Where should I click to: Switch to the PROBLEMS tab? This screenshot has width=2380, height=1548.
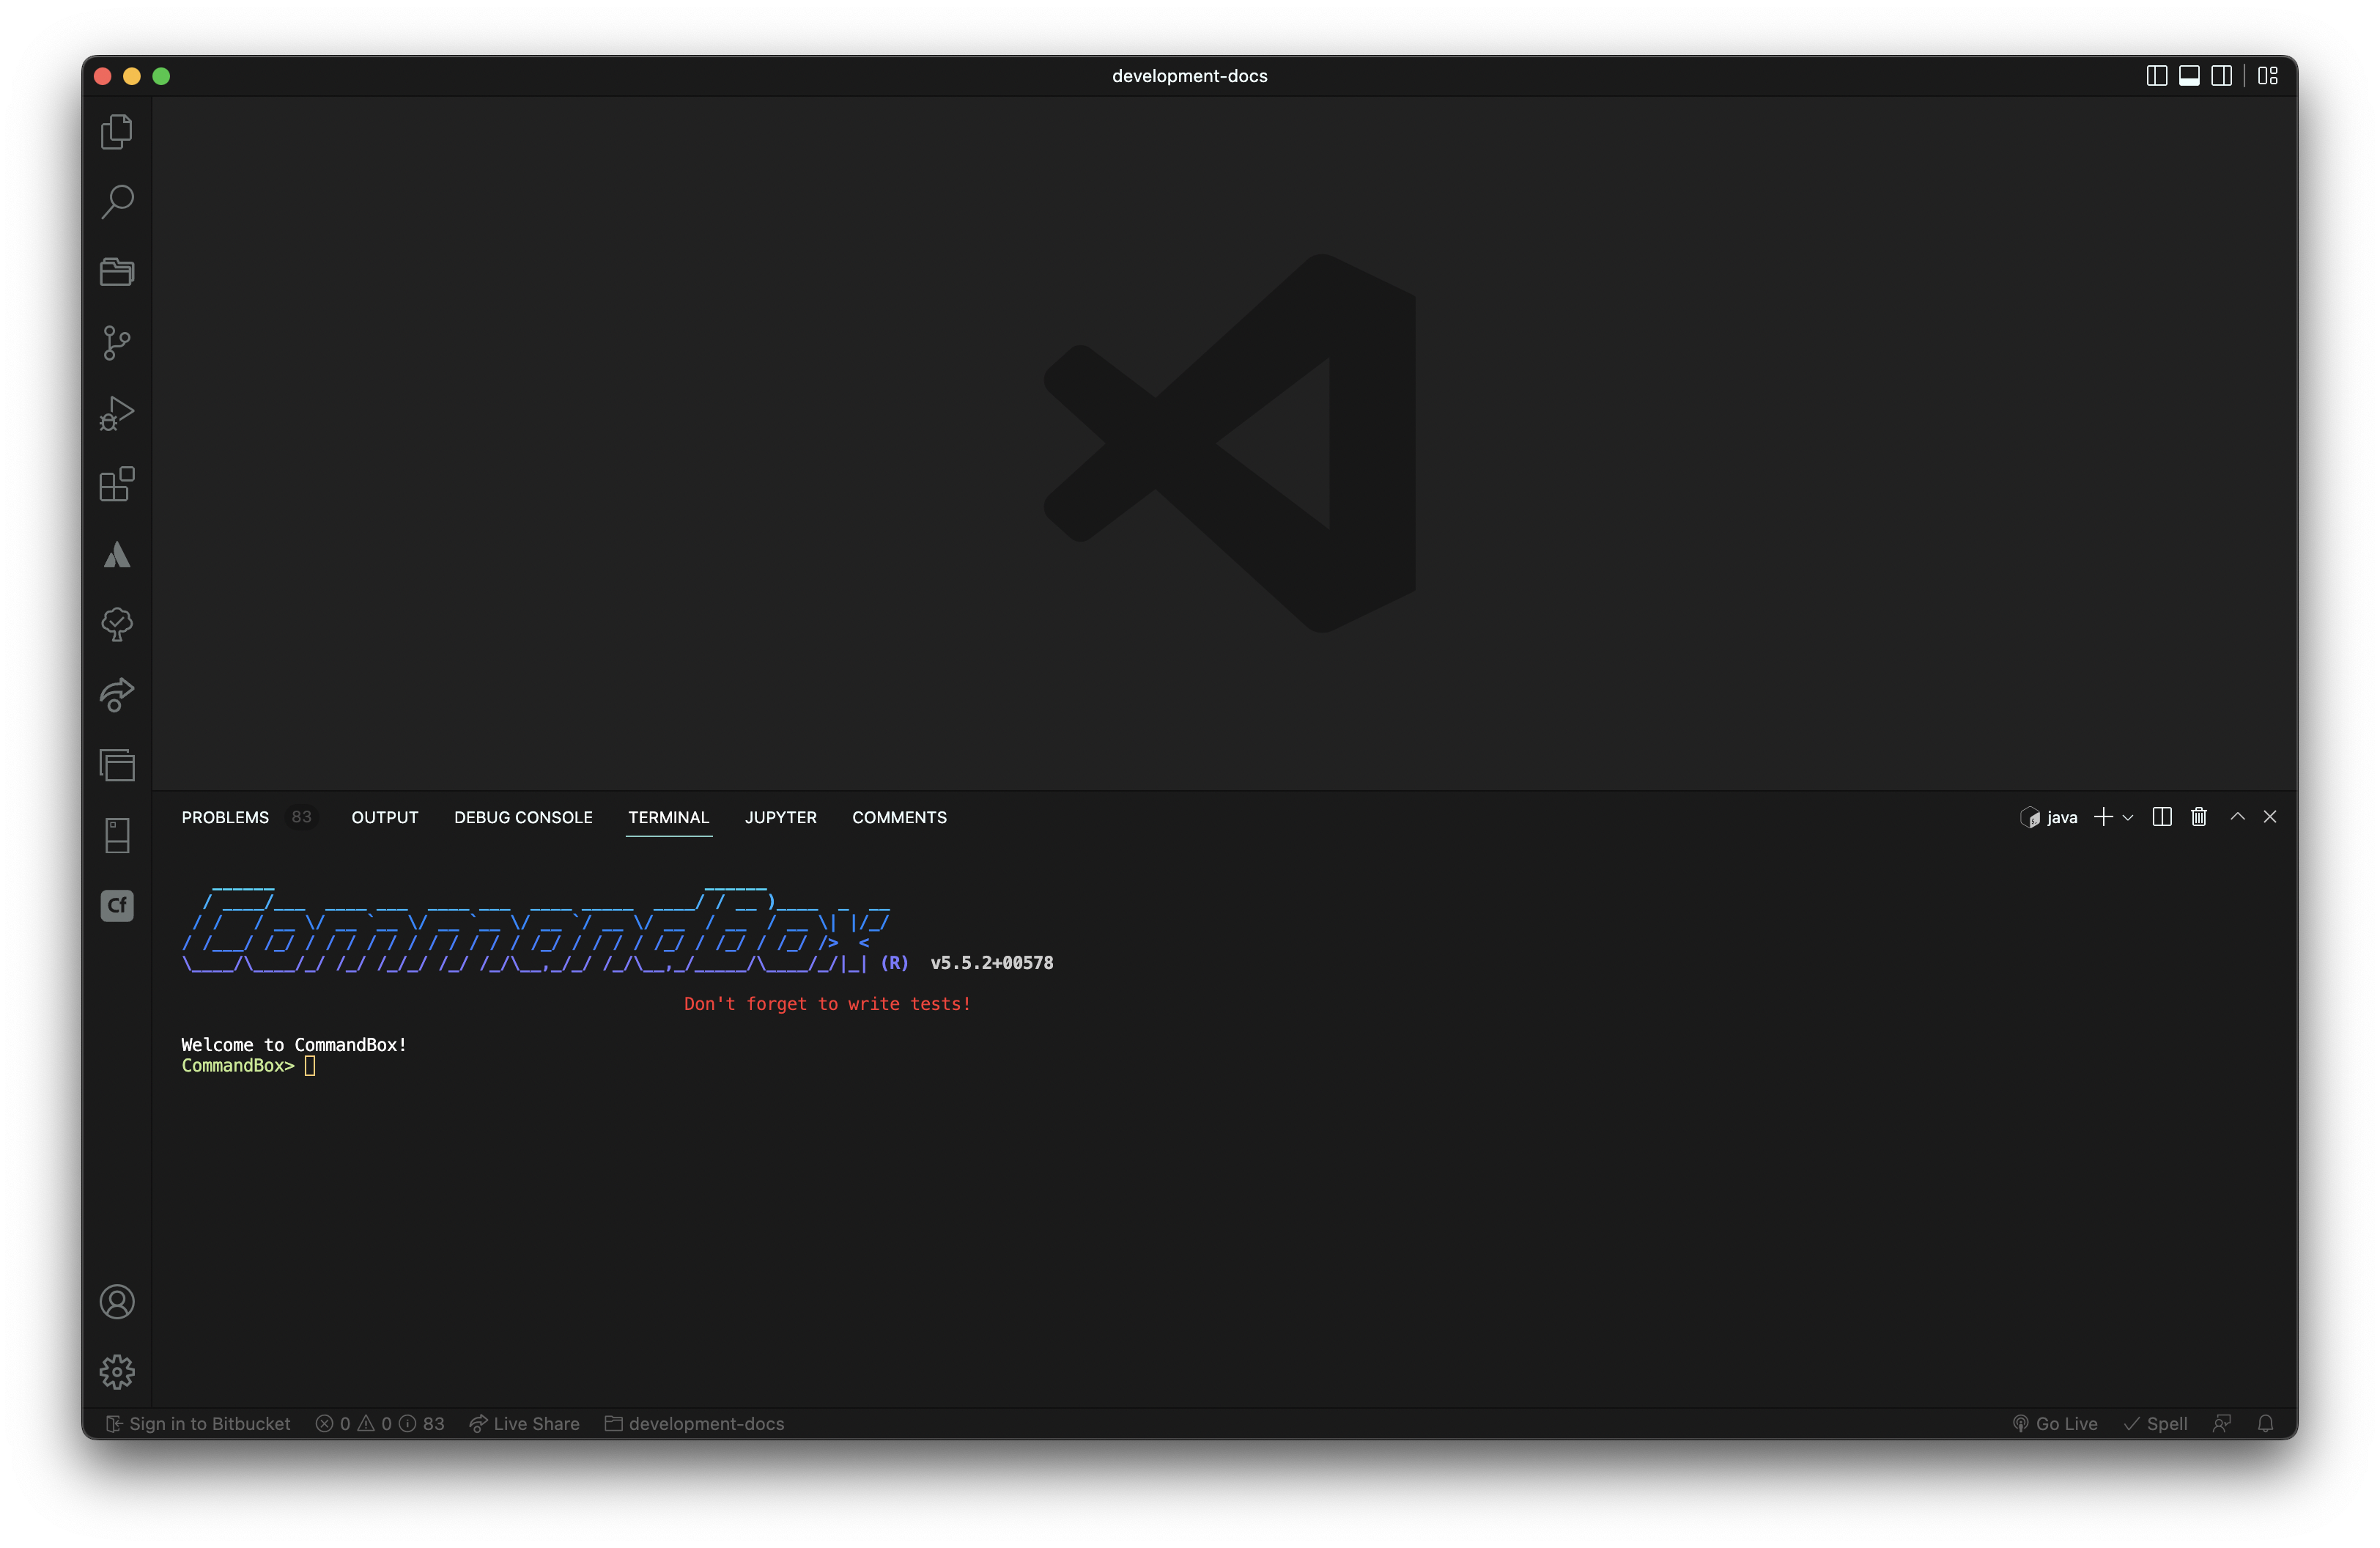pos(224,817)
